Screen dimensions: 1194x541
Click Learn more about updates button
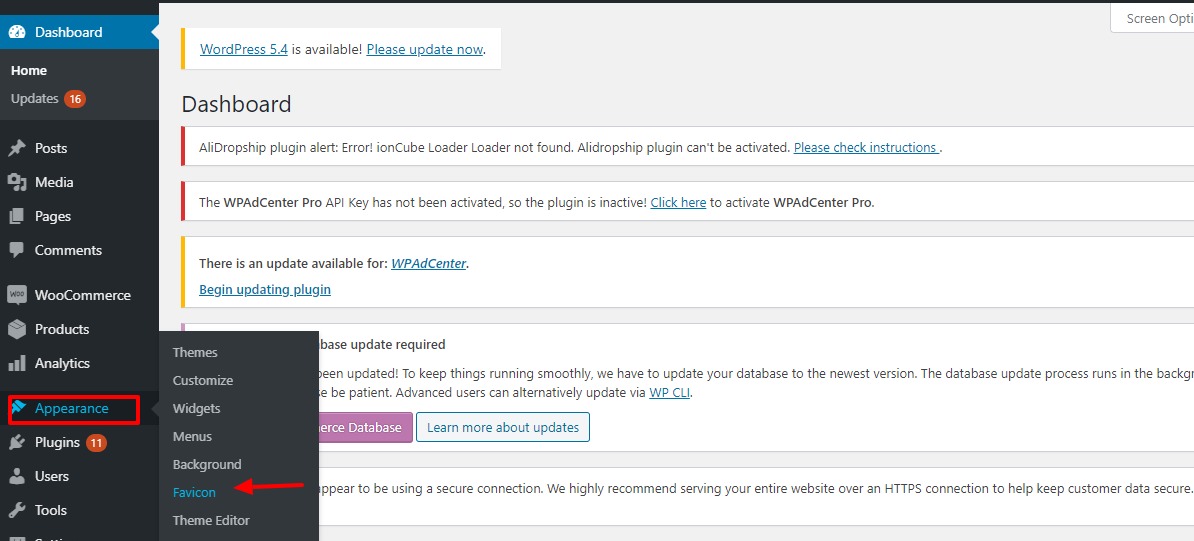click(503, 427)
